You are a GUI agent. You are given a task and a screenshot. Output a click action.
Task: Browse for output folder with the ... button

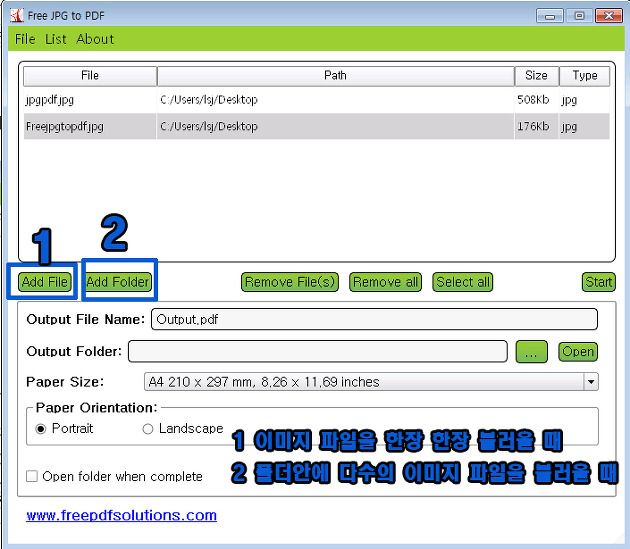tap(532, 352)
